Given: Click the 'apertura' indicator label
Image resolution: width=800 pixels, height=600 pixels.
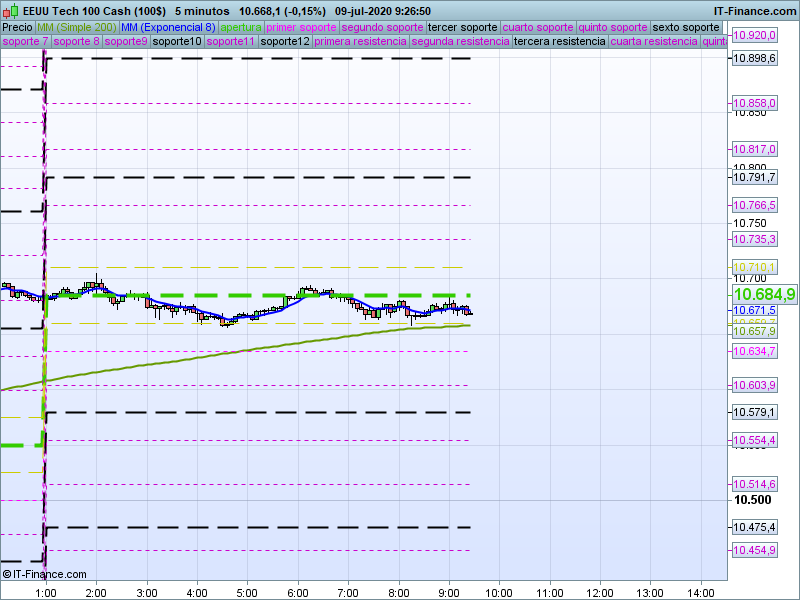Looking at the screenshot, I should (x=241, y=27).
